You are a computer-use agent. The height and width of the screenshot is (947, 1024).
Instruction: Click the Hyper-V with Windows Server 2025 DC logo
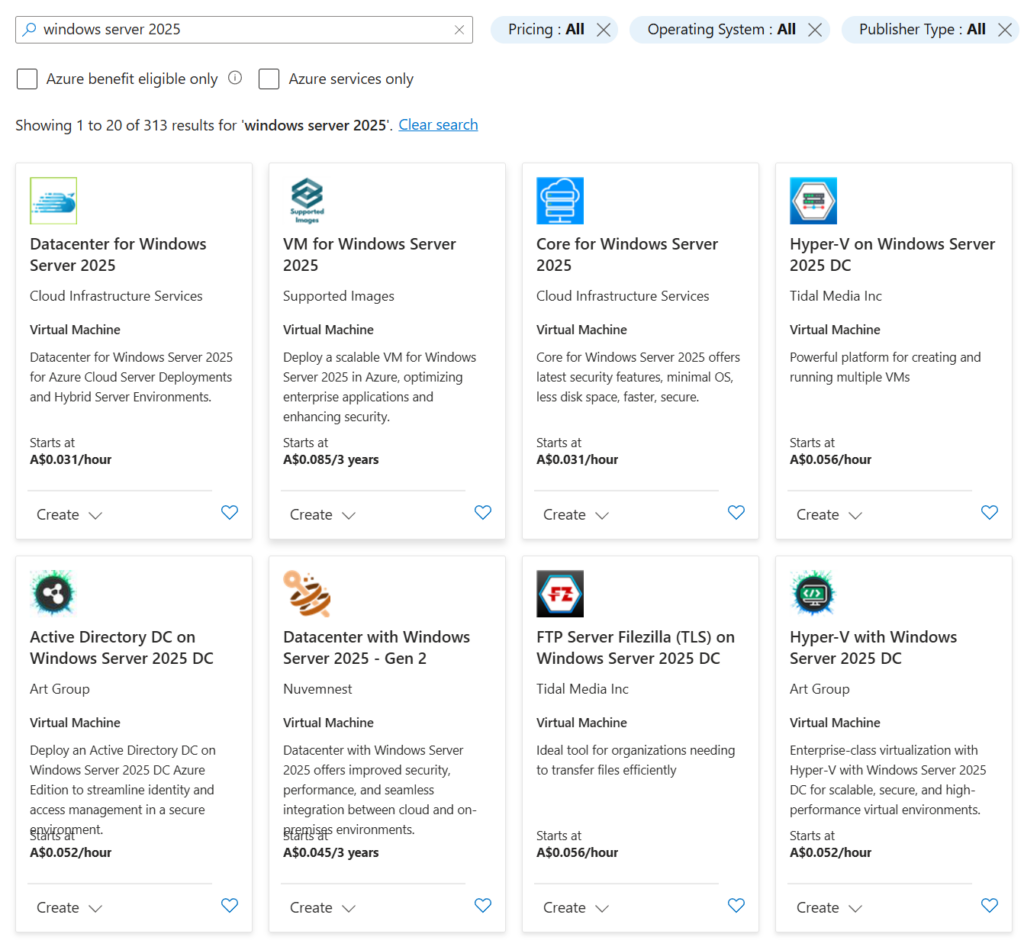pos(814,594)
